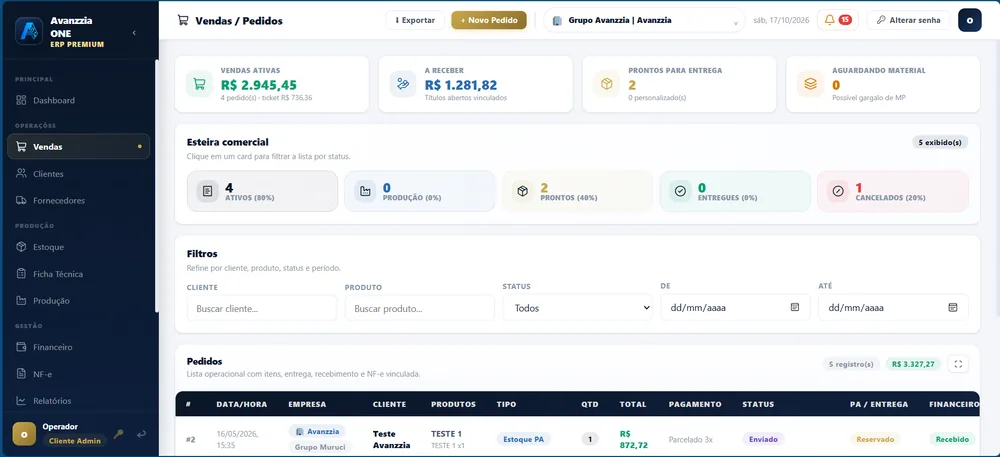Focus the Buscar cliente input field
Screen dimensions: 1000x457
click(261, 308)
